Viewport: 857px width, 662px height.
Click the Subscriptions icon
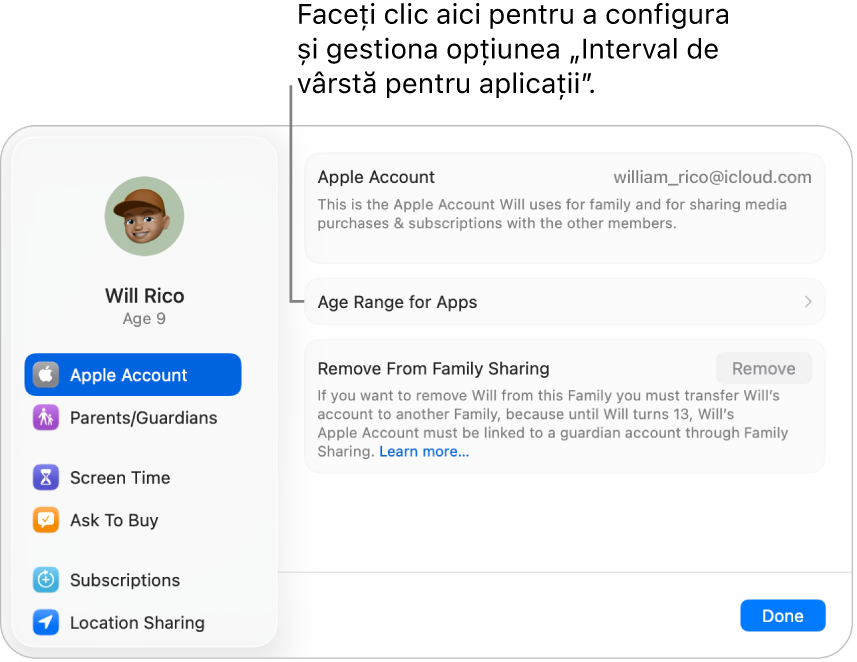click(46, 580)
